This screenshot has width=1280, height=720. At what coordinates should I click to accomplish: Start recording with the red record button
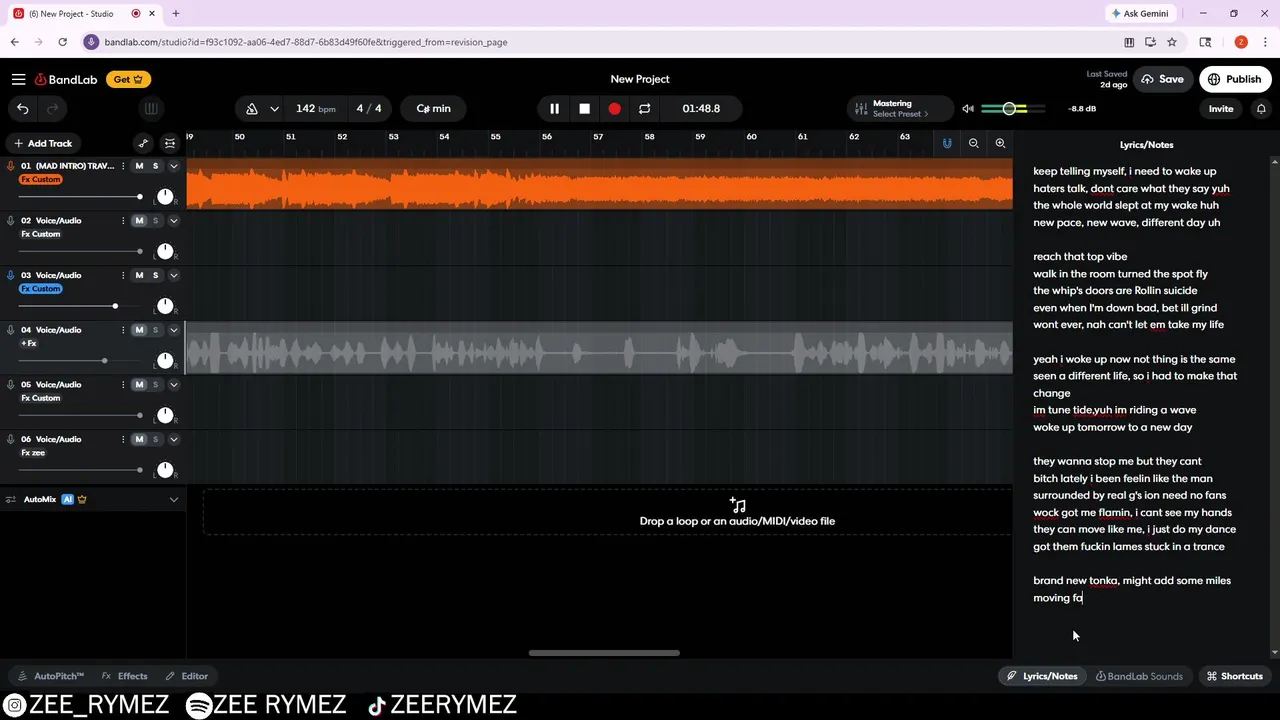point(614,108)
